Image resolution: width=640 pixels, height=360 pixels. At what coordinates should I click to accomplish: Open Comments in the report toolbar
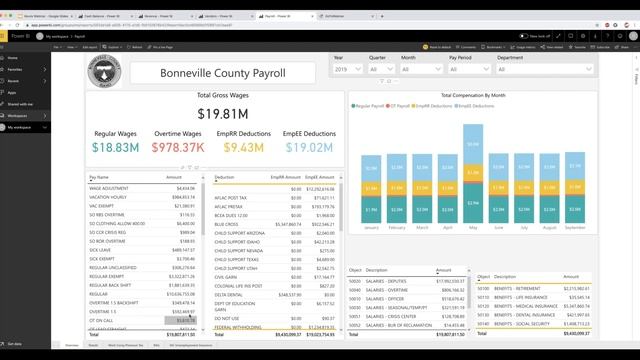(x=466, y=47)
